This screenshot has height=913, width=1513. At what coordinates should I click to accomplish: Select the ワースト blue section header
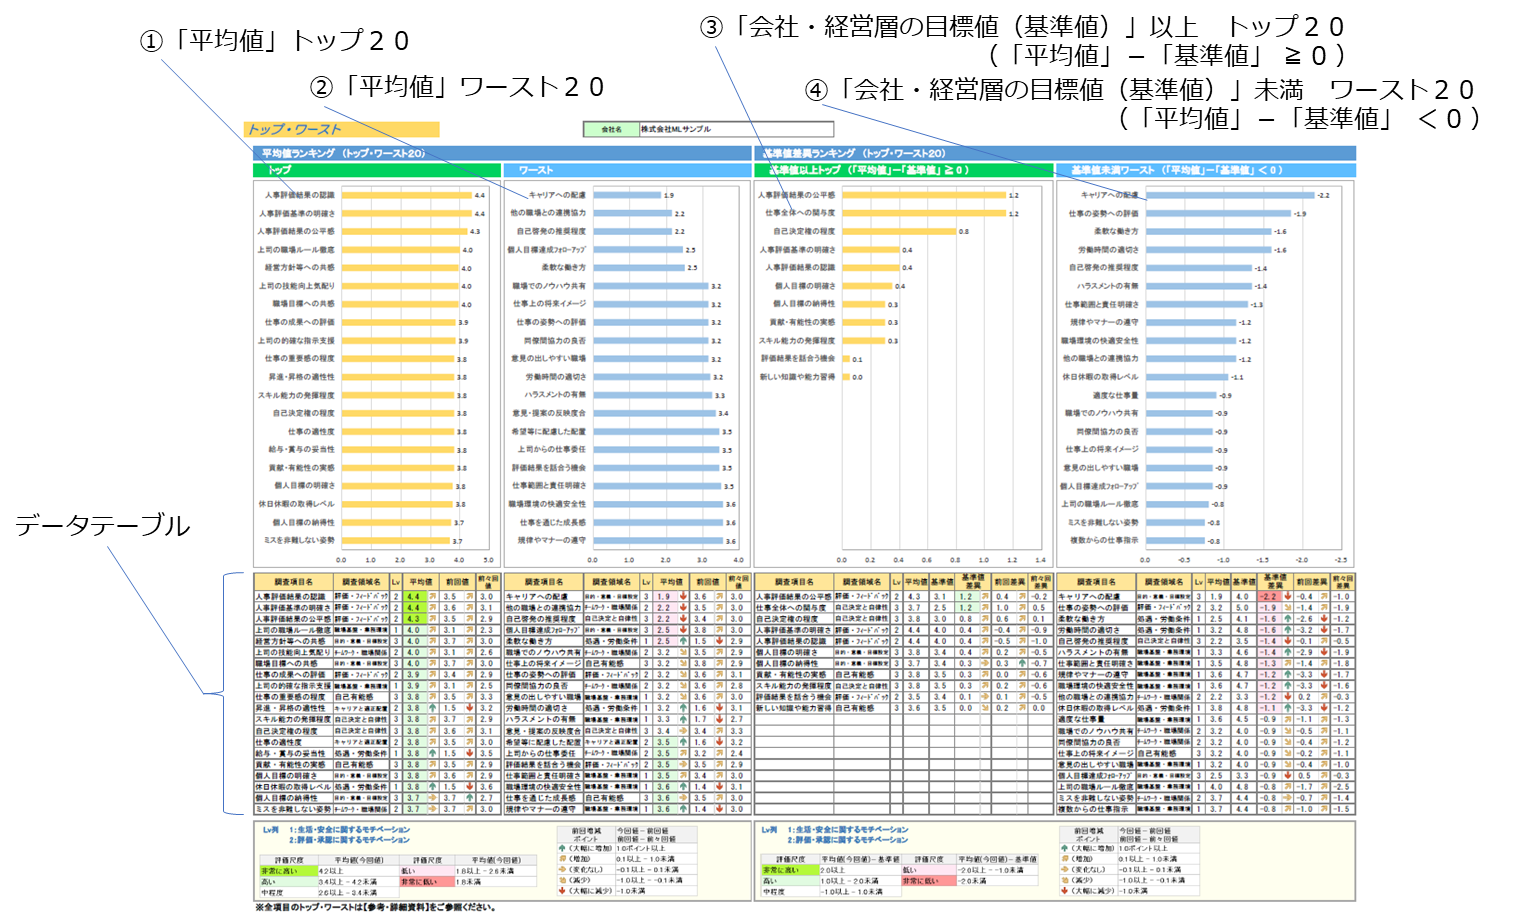click(x=627, y=170)
